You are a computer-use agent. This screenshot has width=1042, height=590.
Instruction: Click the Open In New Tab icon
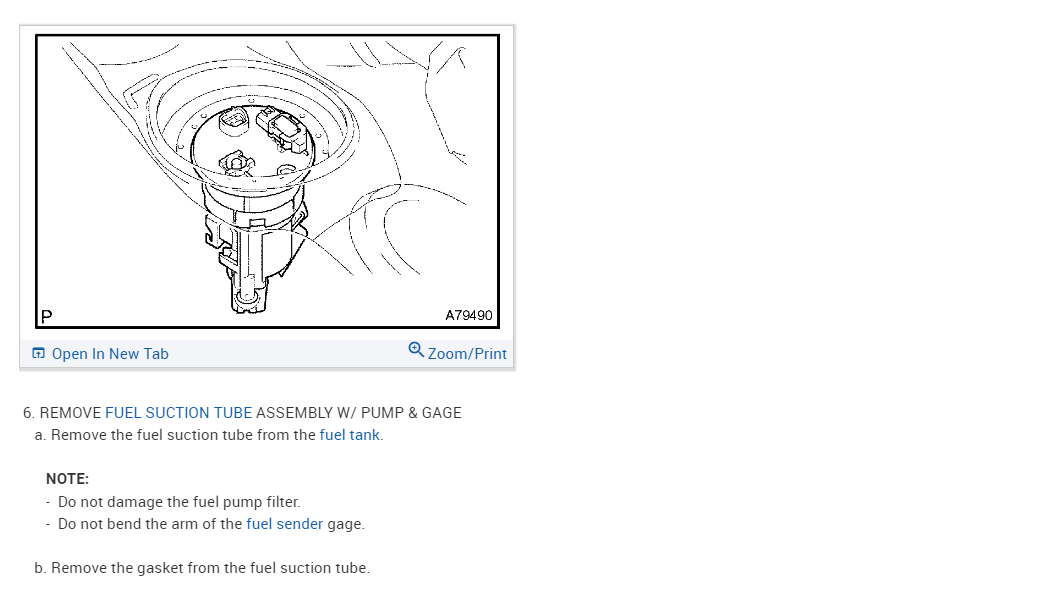pyautogui.click(x=39, y=353)
